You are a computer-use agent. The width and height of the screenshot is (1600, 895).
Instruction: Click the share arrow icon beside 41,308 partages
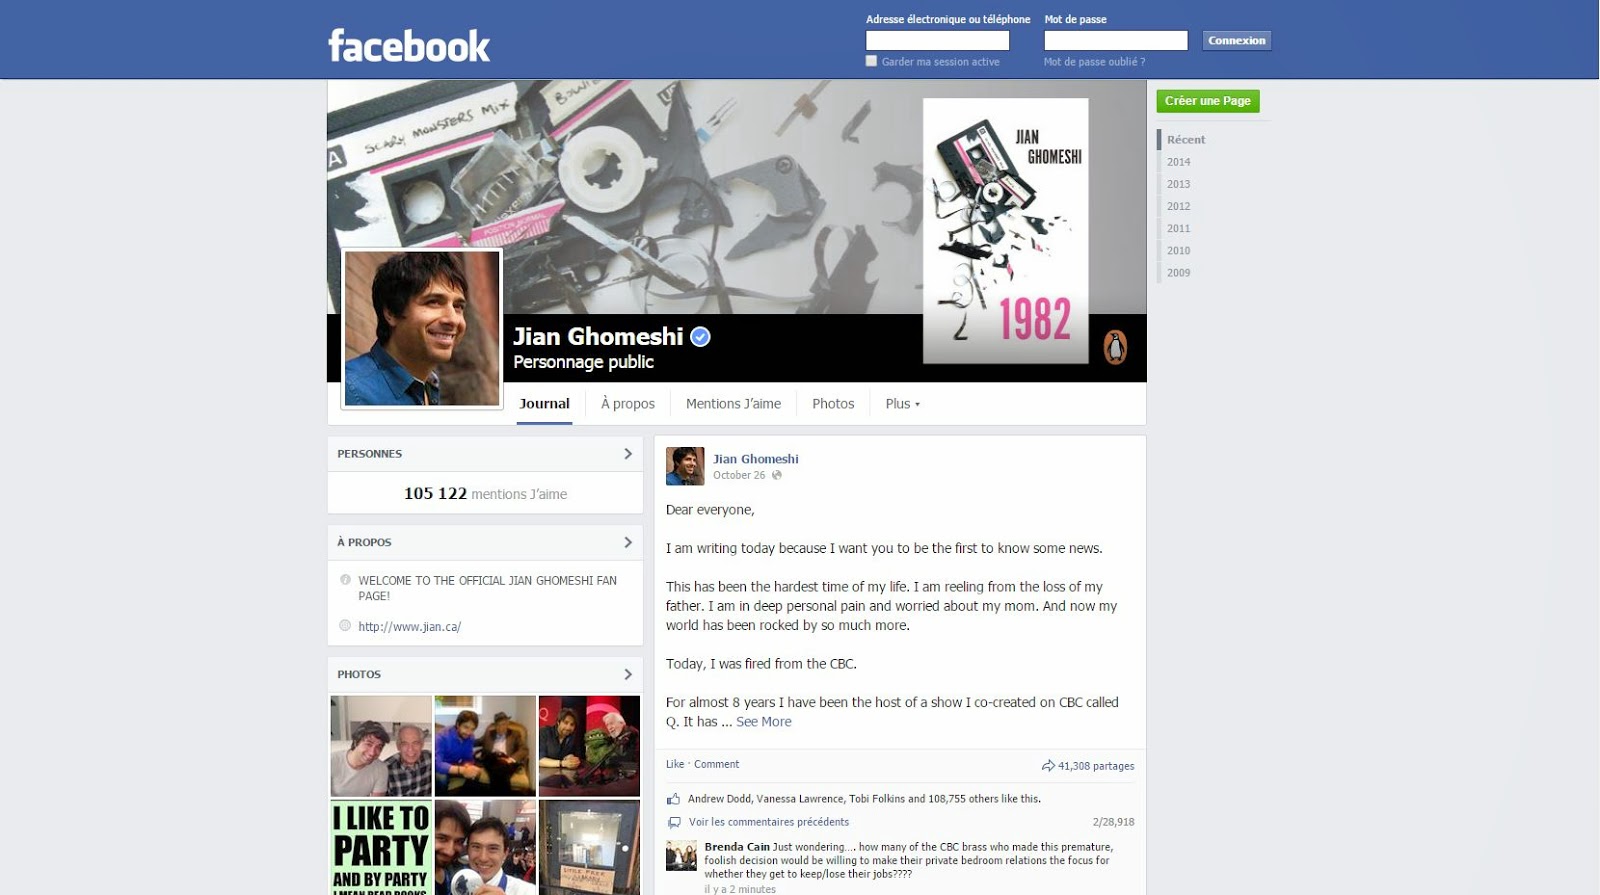tap(1048, 766)
